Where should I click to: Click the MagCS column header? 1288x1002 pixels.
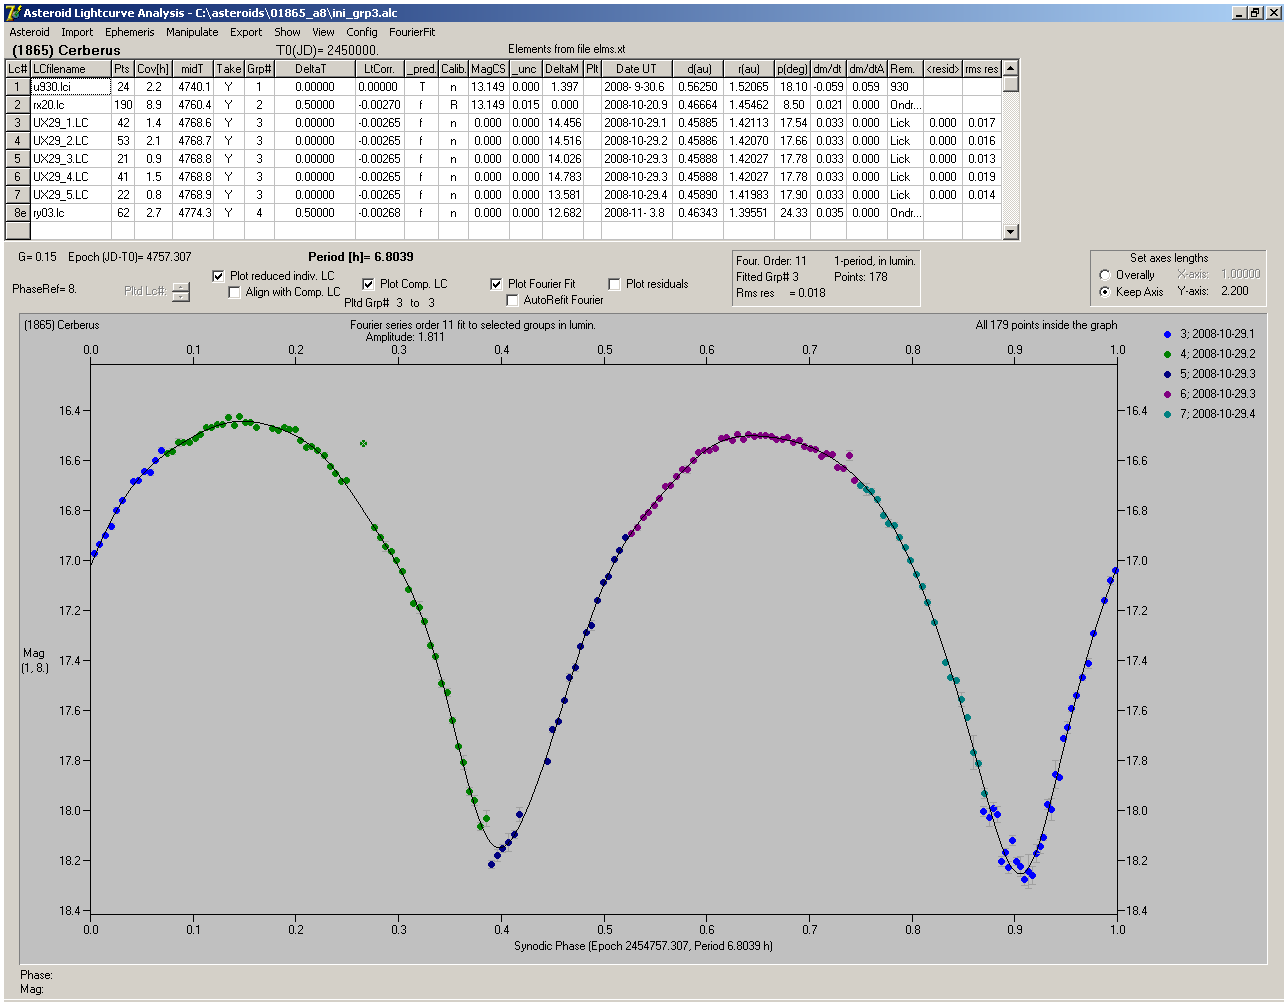(488, 69)
